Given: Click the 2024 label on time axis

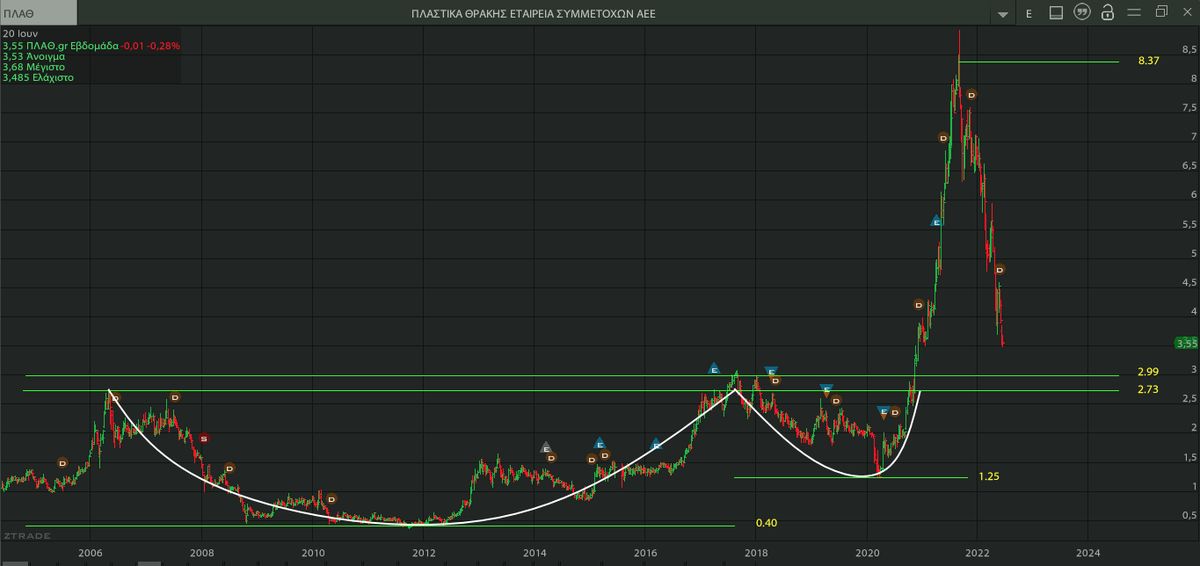Looking at the screenshot, I should pos(1089,551).
